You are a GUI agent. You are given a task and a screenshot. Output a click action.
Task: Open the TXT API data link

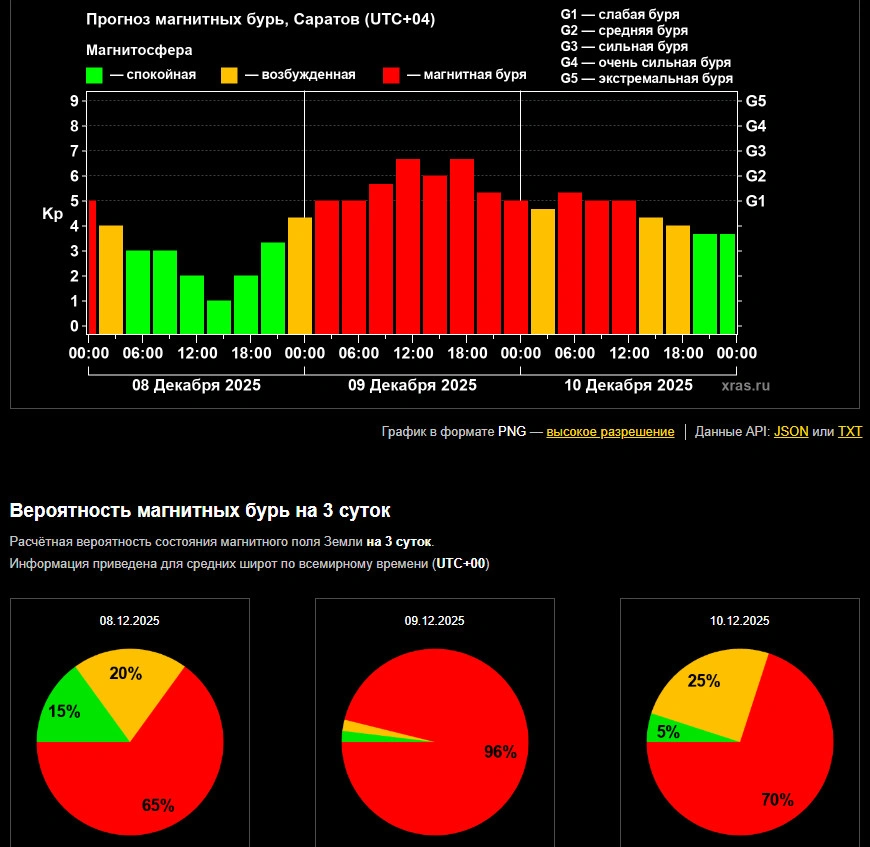click(x=849, y=432)
